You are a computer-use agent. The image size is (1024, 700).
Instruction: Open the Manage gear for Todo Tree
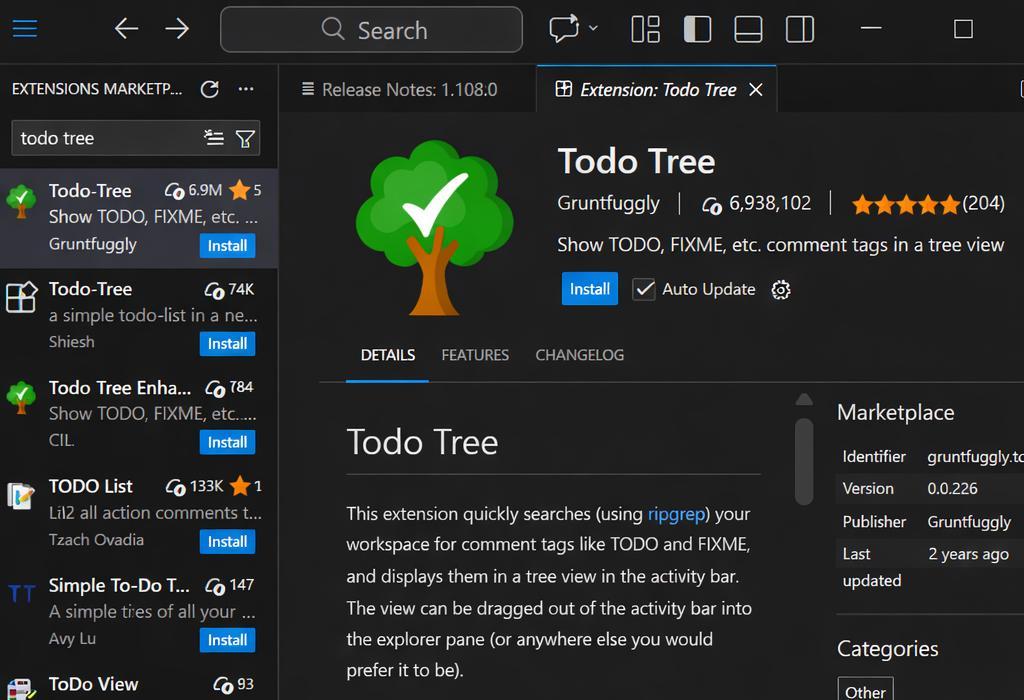tap(780, 289)
